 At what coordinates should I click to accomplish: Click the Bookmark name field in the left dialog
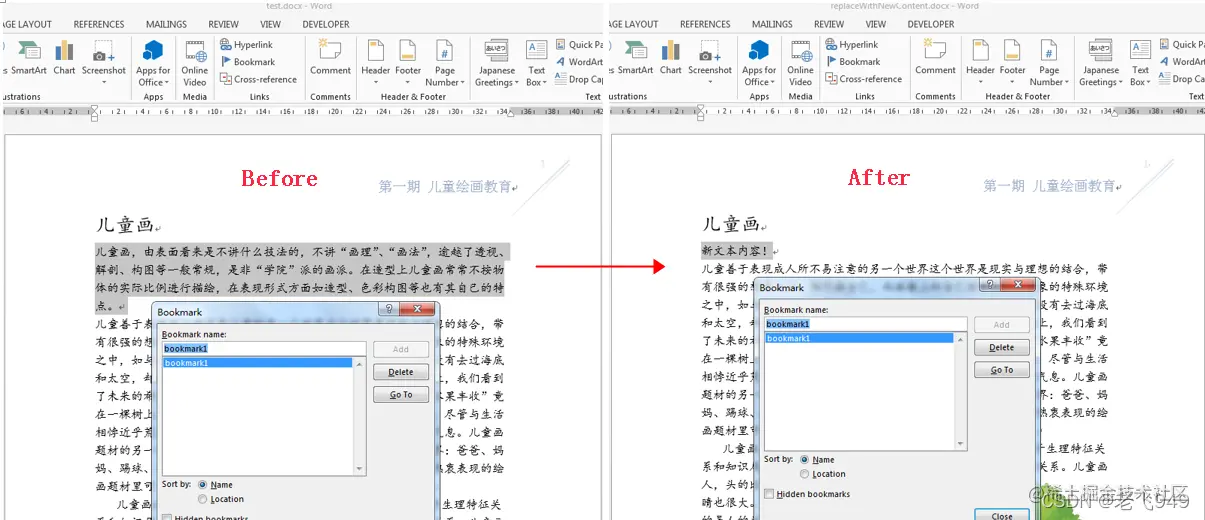264,349
